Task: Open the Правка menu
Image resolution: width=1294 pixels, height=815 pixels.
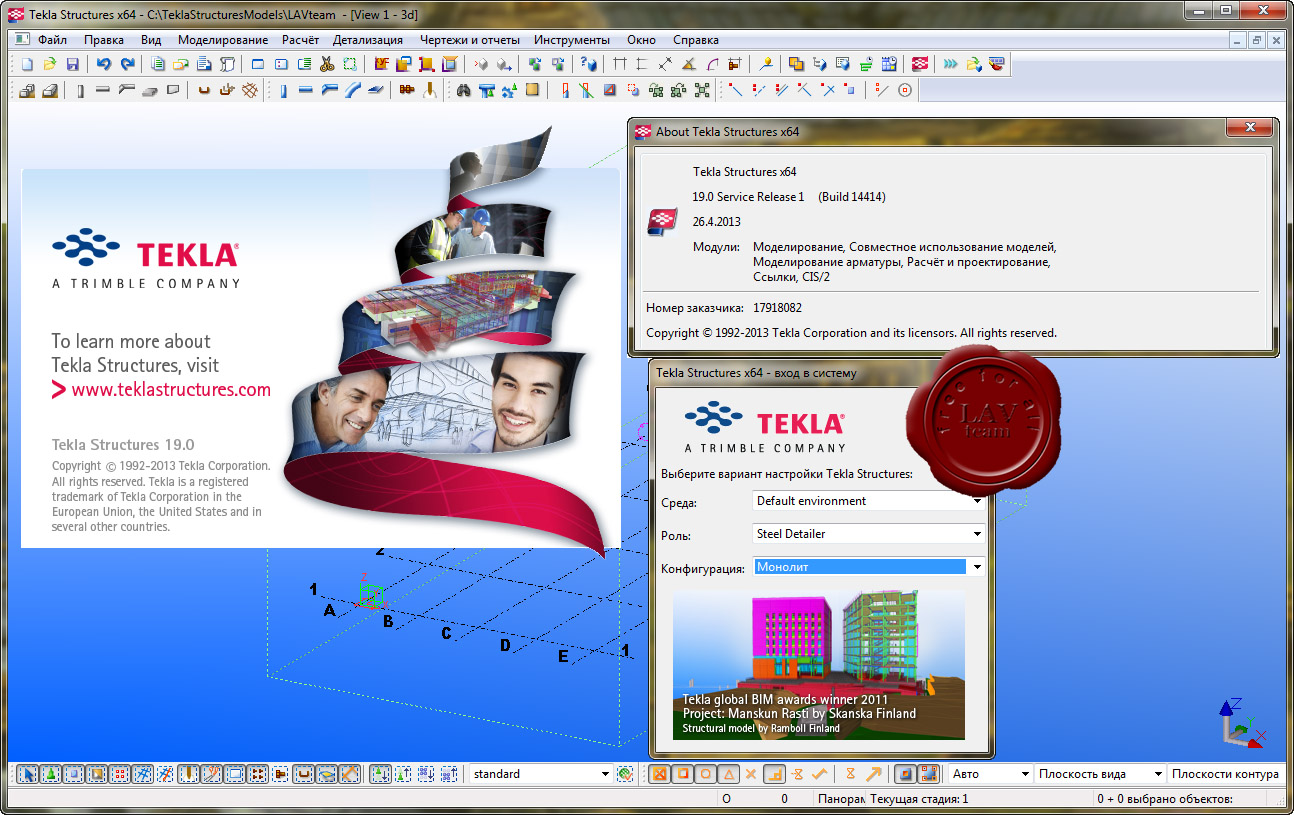Action: coord(104,40)
